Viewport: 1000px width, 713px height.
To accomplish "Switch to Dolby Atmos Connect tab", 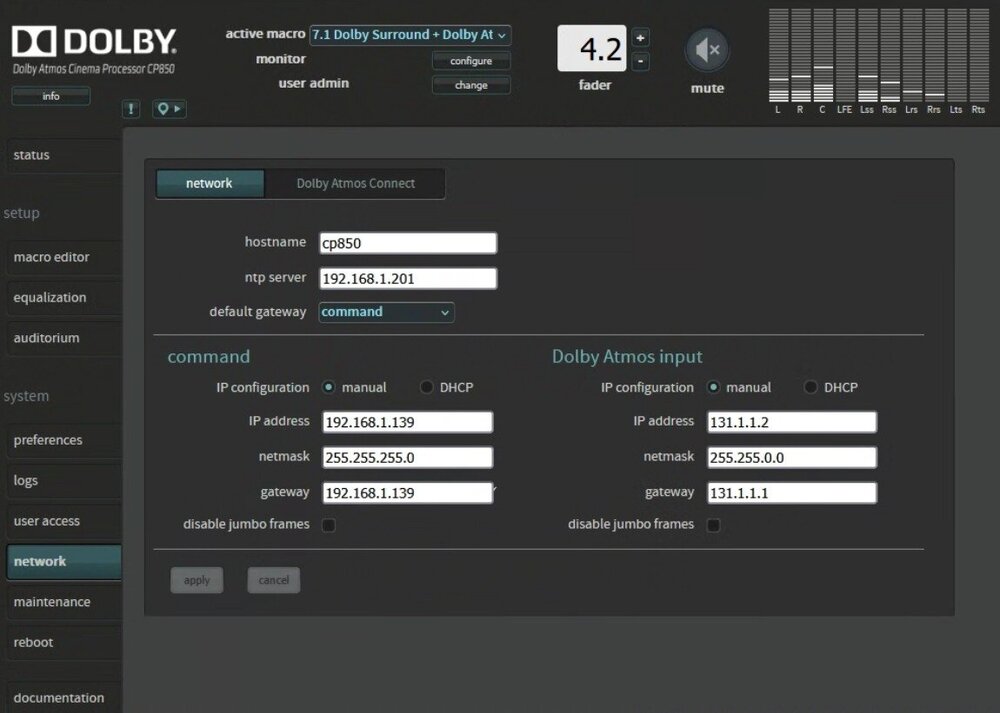I will [355, 184].
